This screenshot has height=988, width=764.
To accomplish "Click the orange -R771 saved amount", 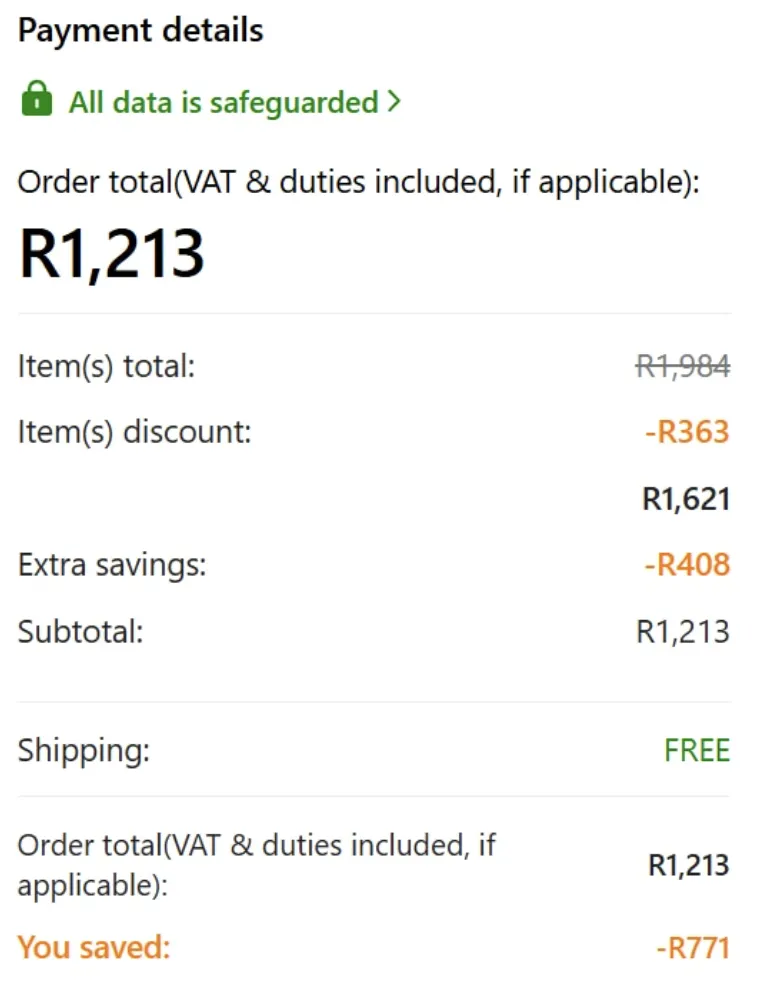I will point(692,947).
